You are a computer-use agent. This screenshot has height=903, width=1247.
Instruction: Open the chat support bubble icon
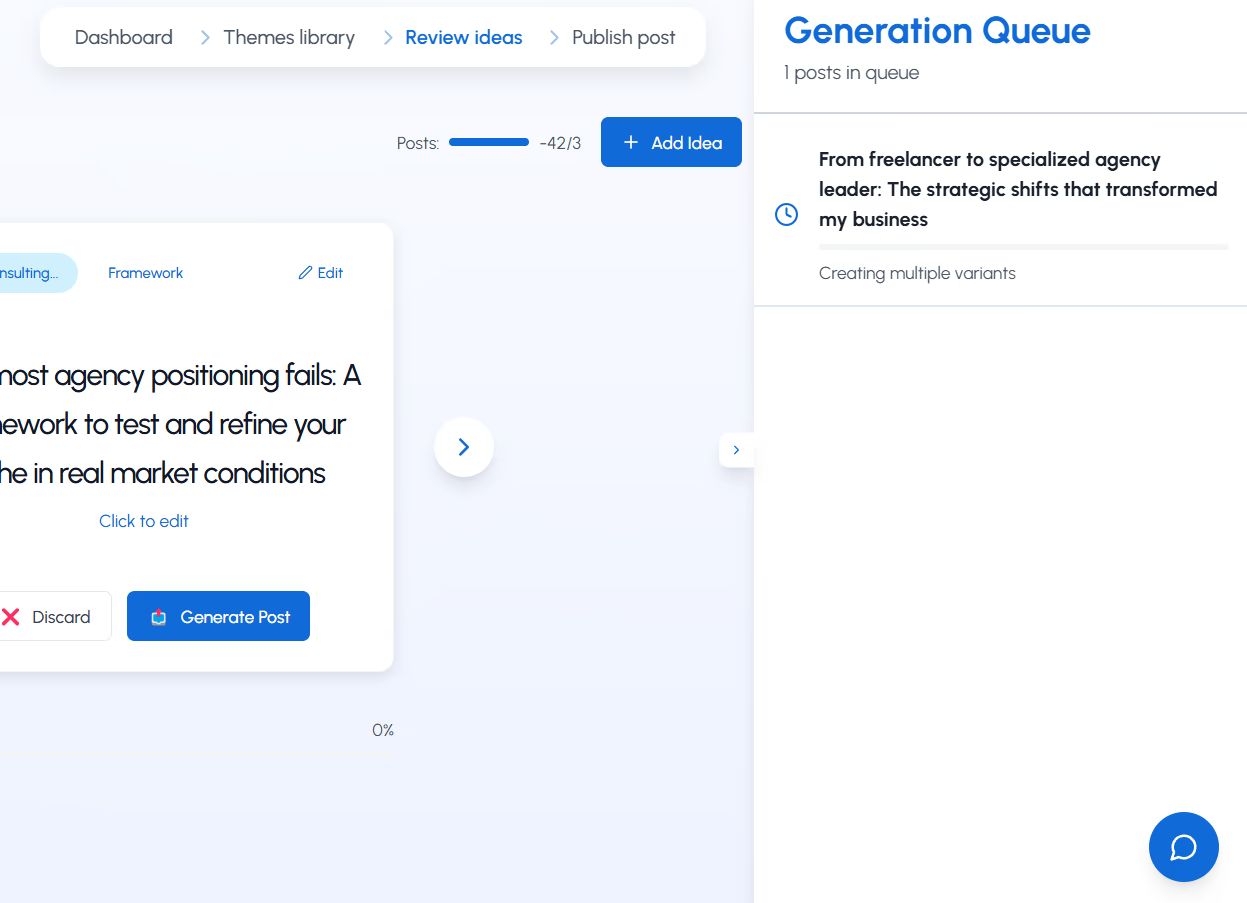pyautogui.click(x=1183, y=847)
